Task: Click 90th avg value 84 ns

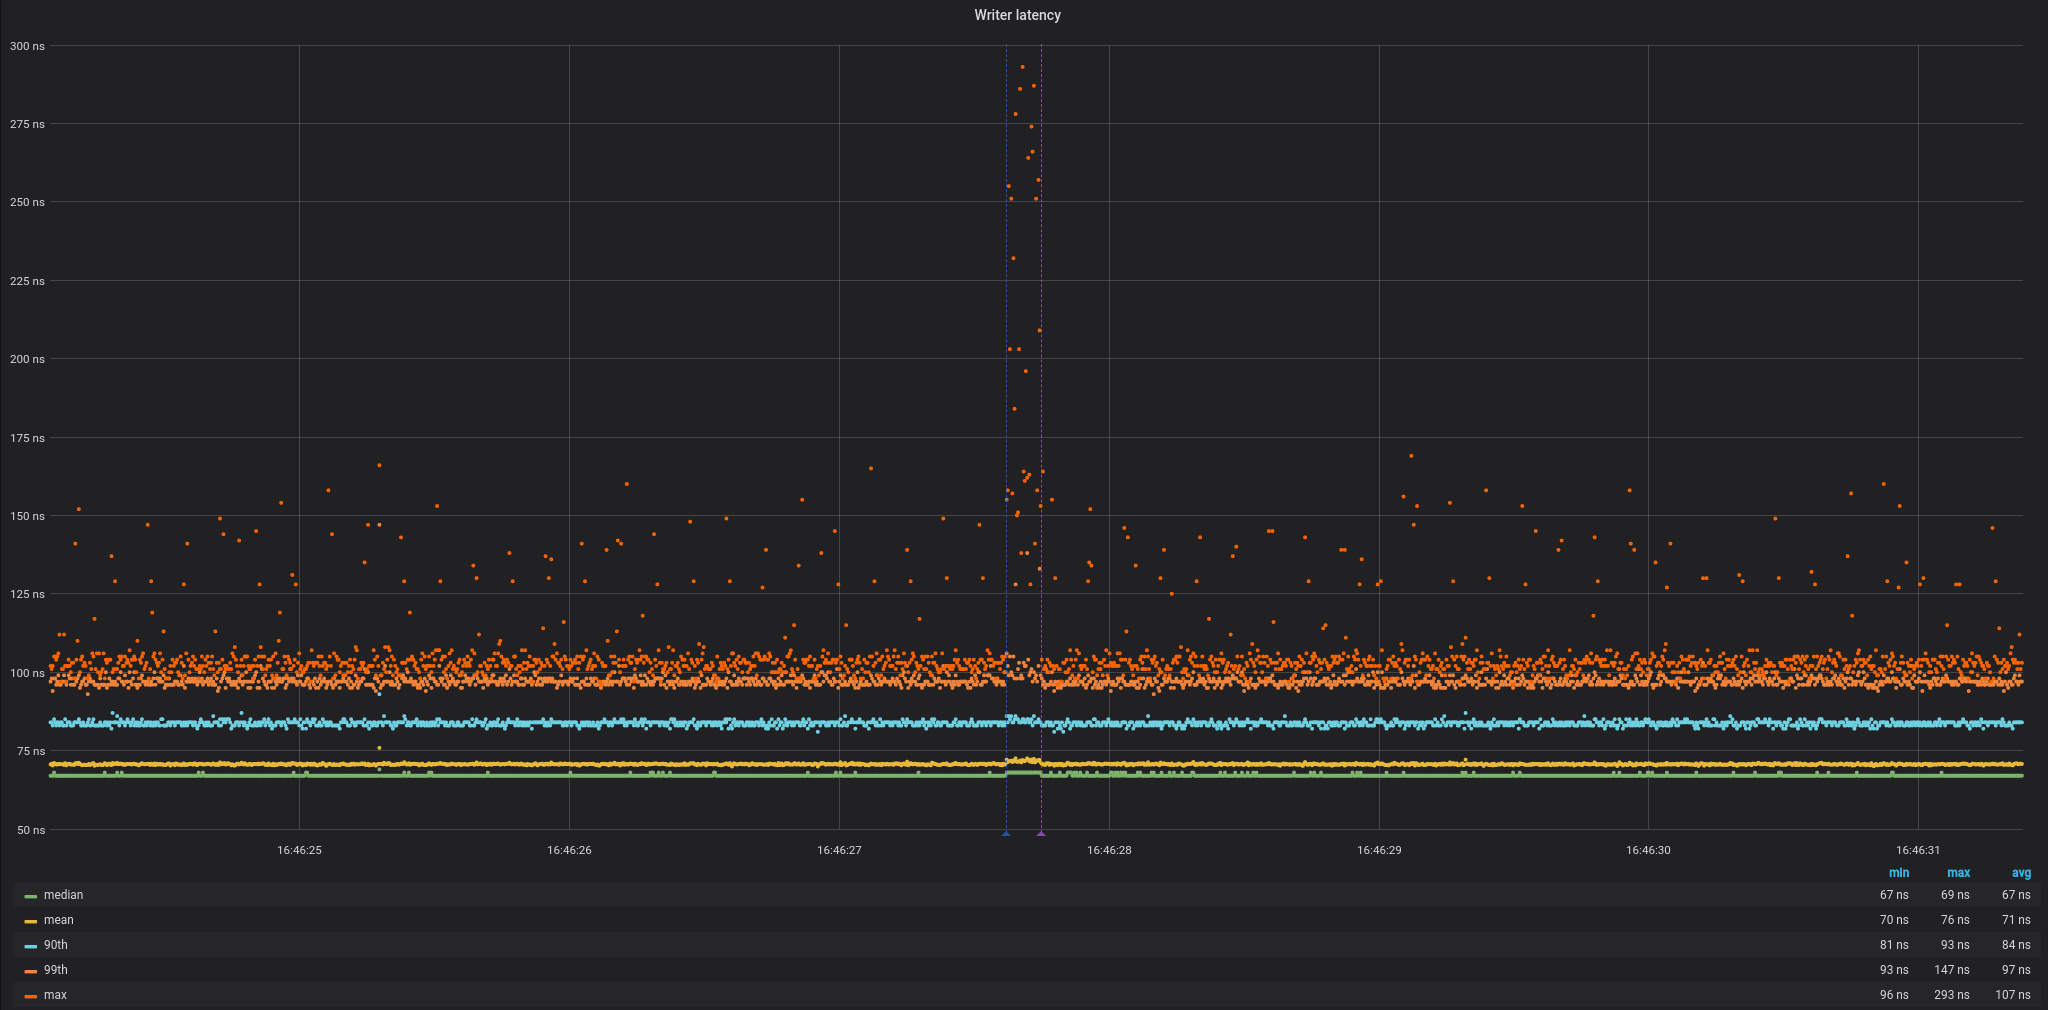Action: coord(2016,945)
